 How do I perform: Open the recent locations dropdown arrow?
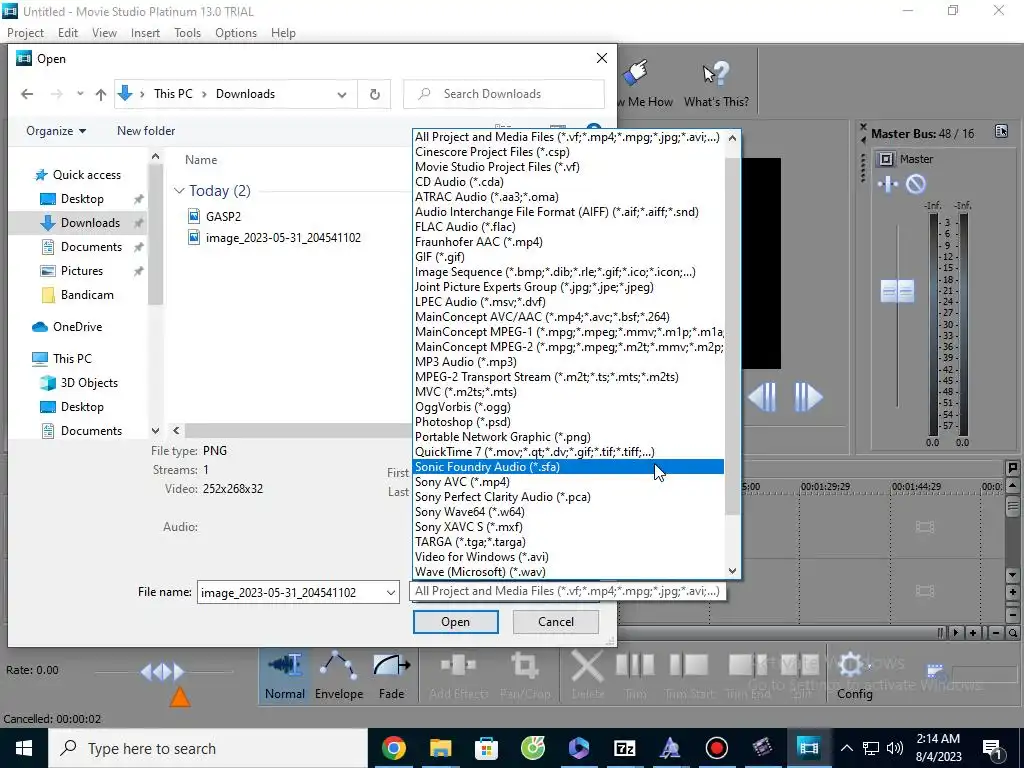coord(80,94)
